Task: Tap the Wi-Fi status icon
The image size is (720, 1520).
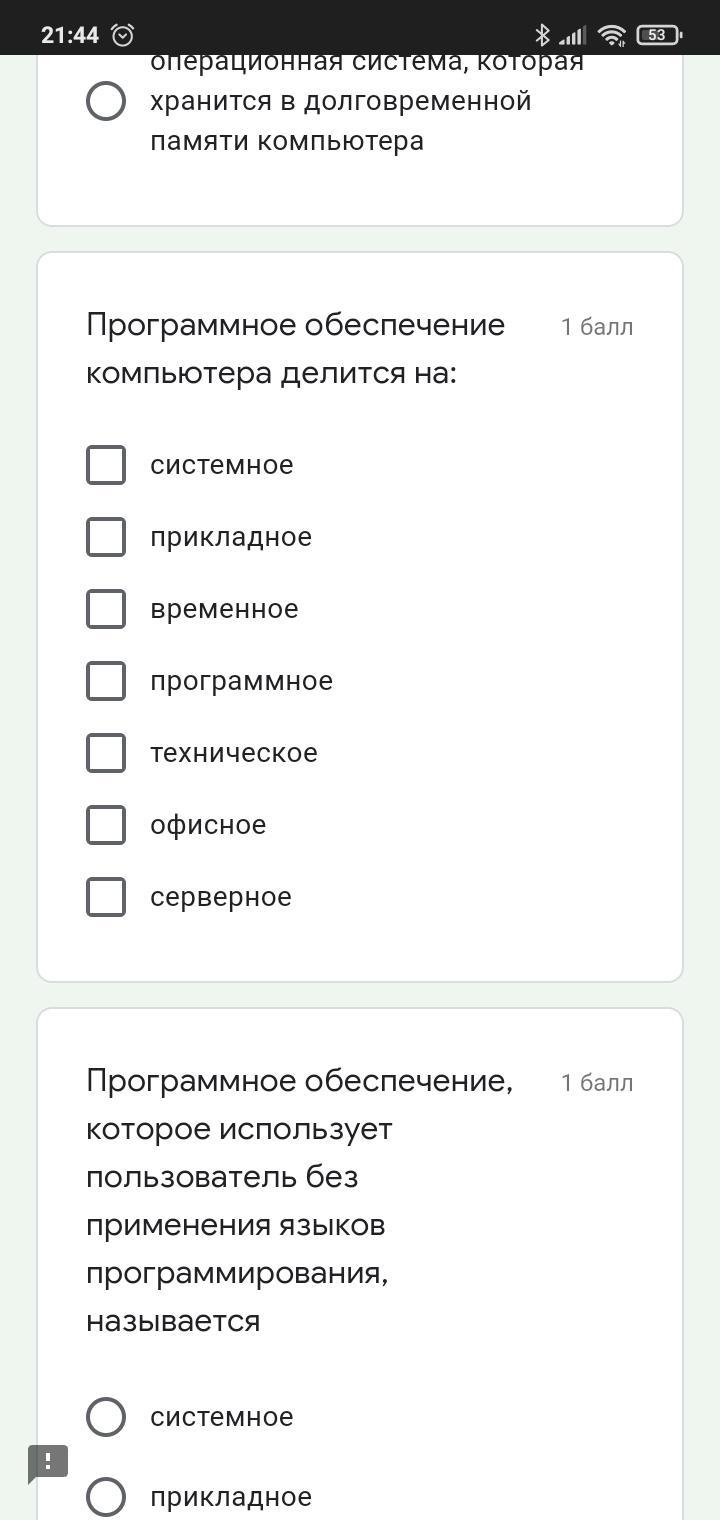Action: (611, 36)
